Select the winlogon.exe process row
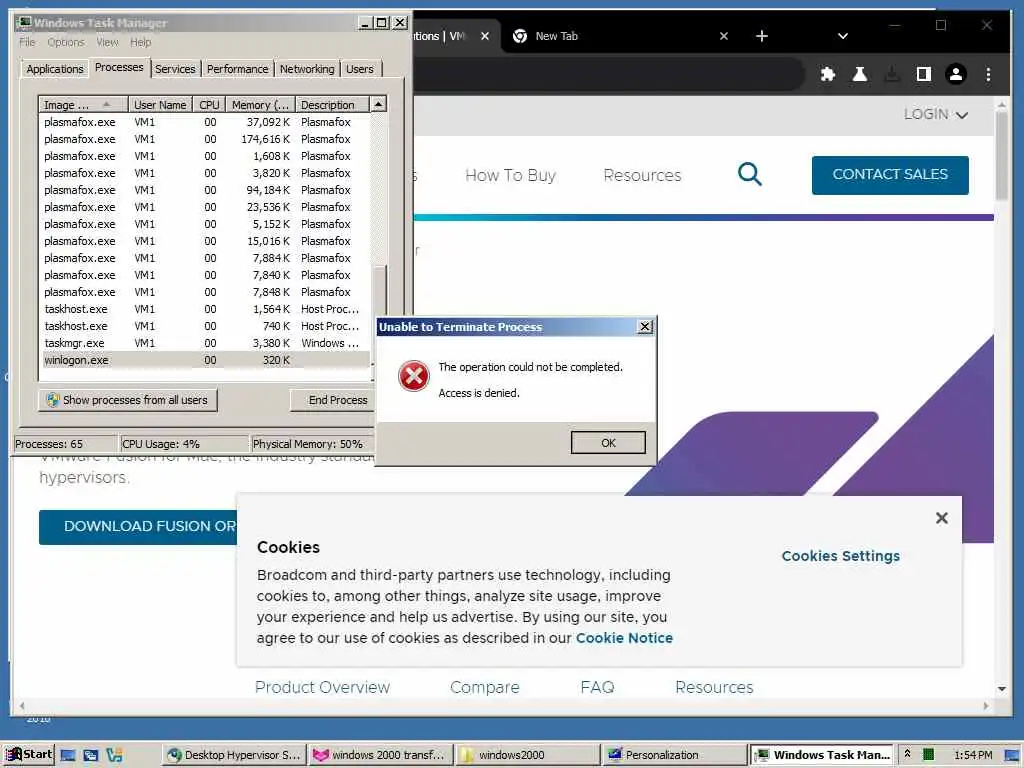This screenshot has width=1024, height=768. 205,360
